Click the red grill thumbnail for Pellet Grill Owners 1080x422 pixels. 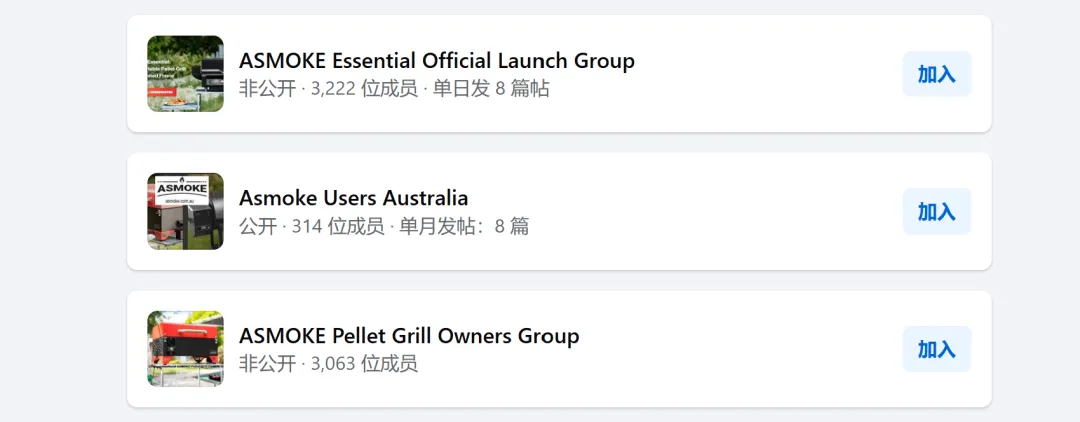click(x=185, y=348)
